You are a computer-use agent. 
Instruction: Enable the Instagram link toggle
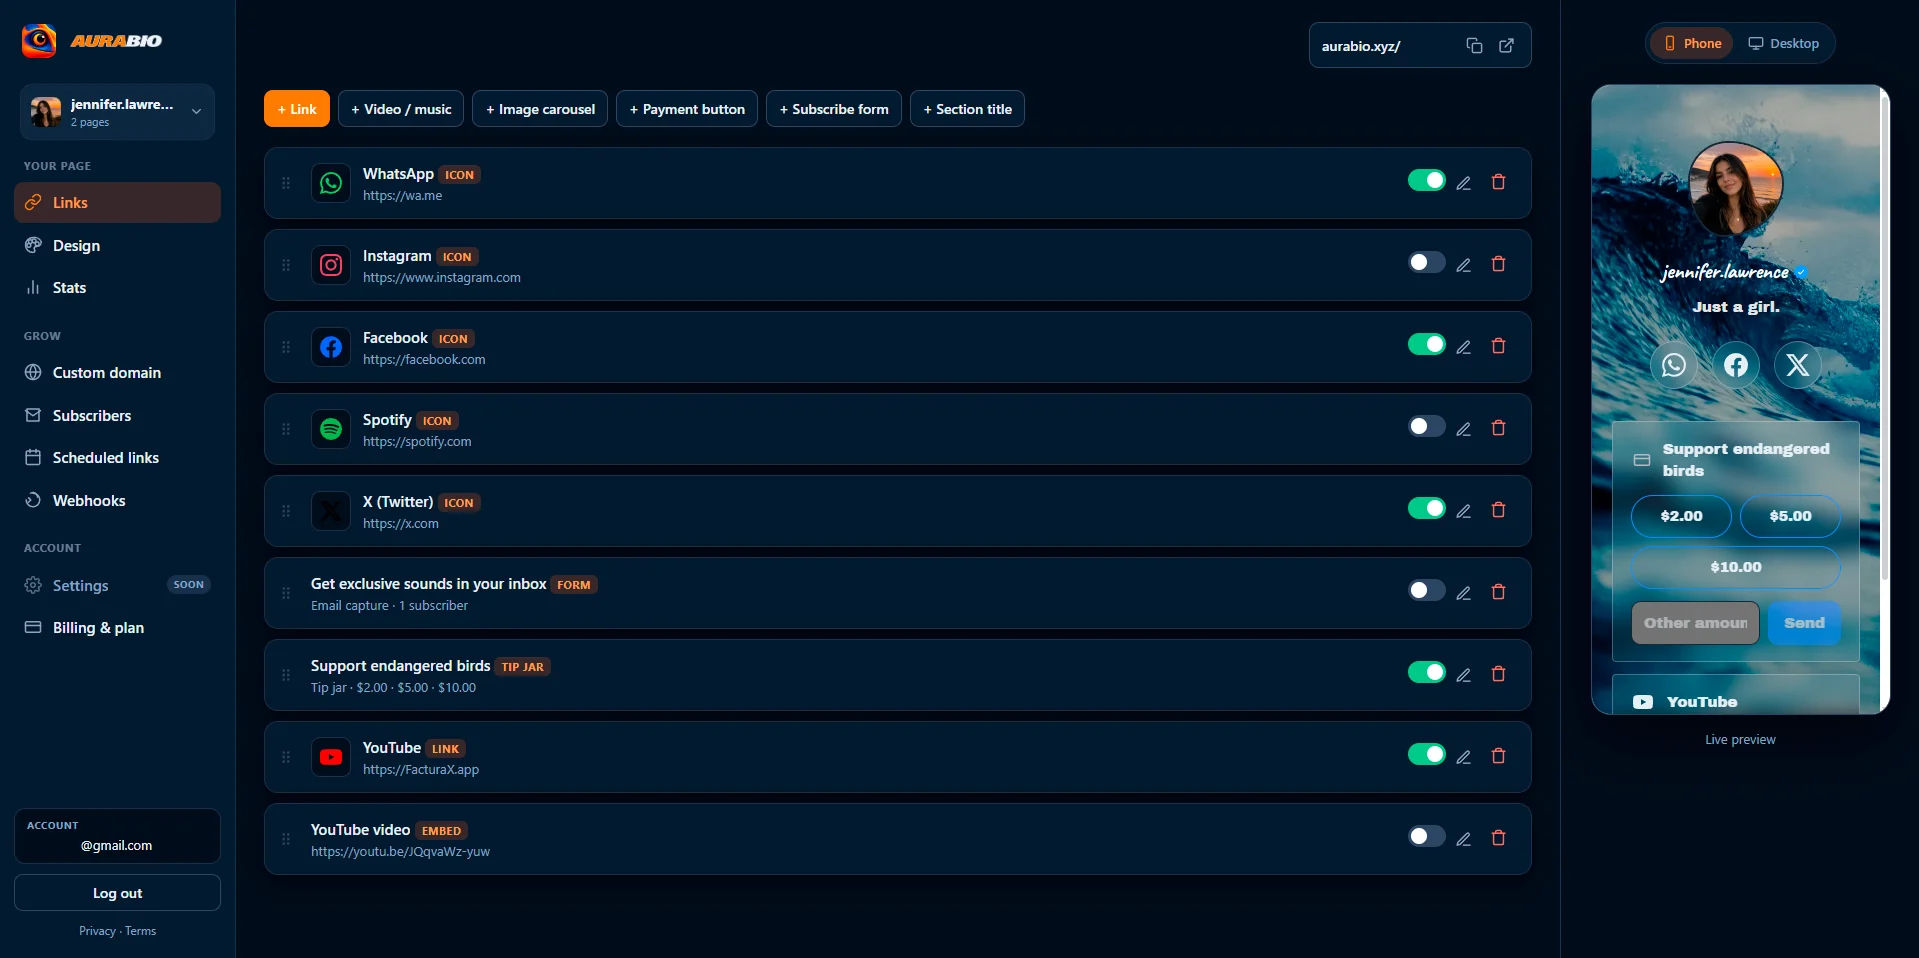point(1426,262)
